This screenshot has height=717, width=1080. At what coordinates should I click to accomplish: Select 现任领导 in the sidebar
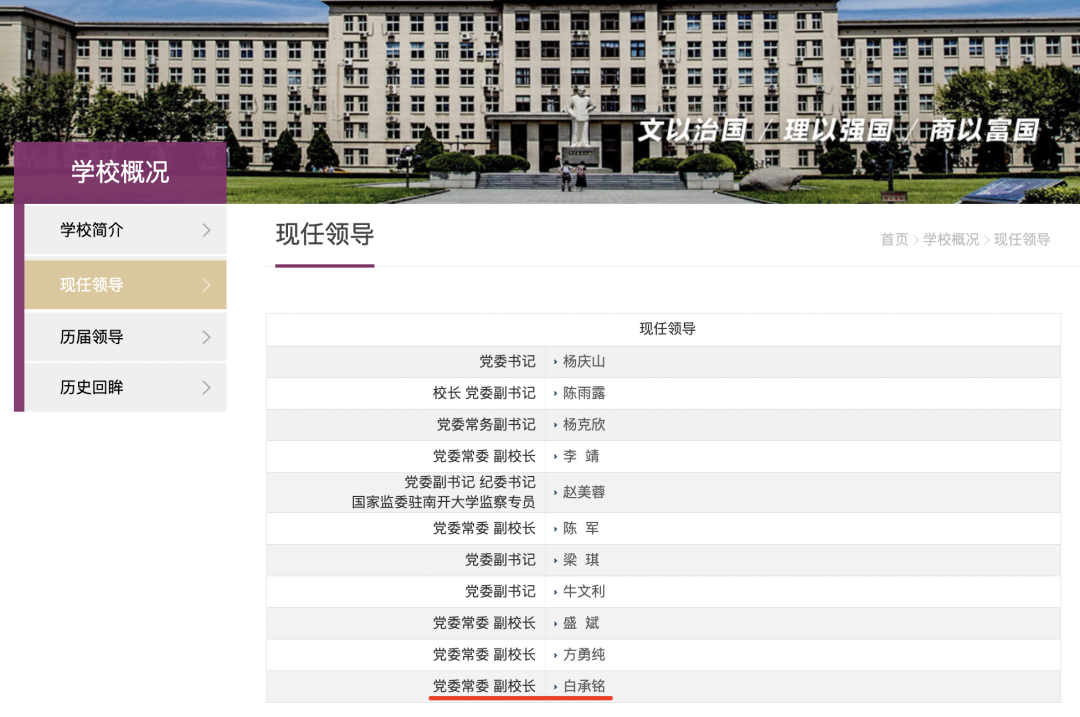(x=92, y=285)
